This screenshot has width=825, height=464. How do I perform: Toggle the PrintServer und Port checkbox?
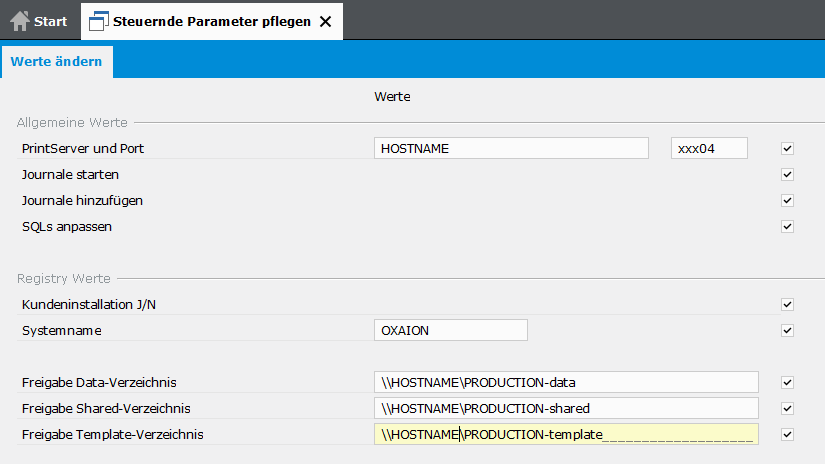(788, 149)
